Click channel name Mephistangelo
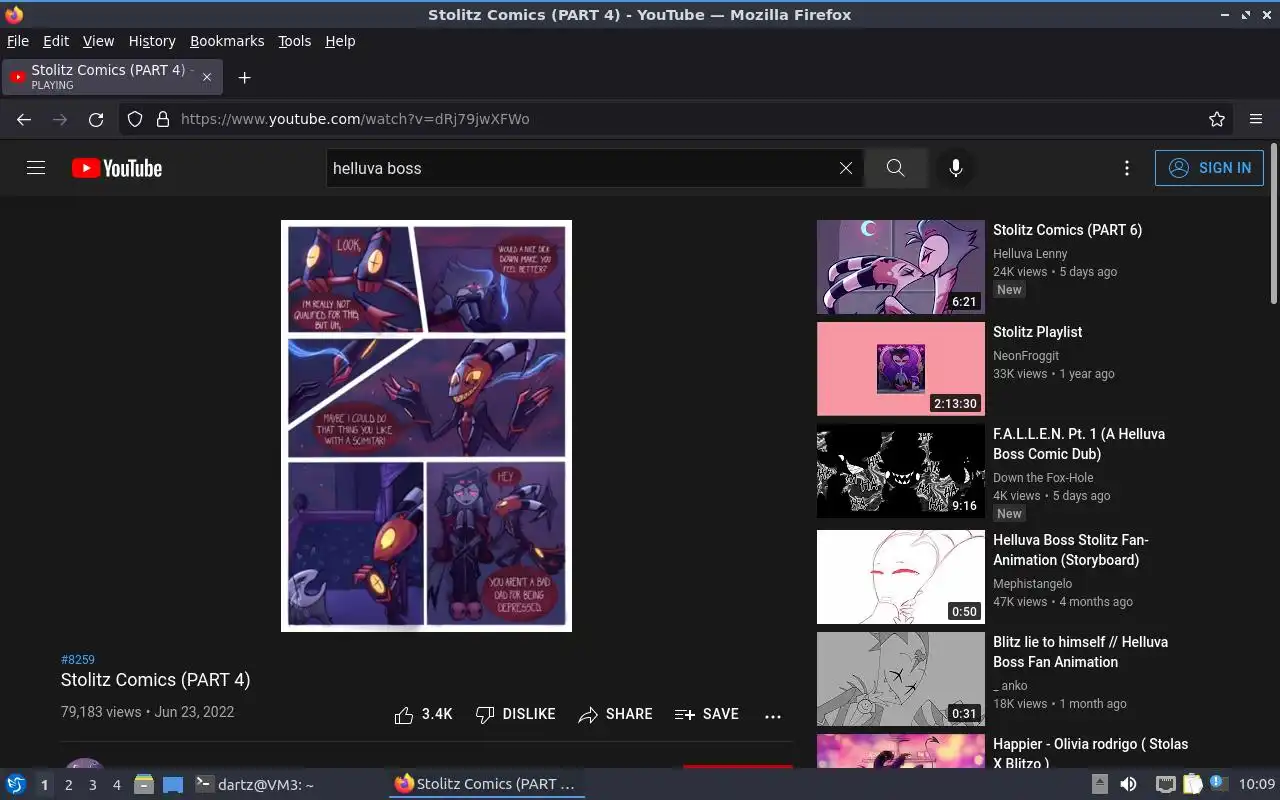This screenshot has width=1280, height=800. click(x=1032, y=584)
